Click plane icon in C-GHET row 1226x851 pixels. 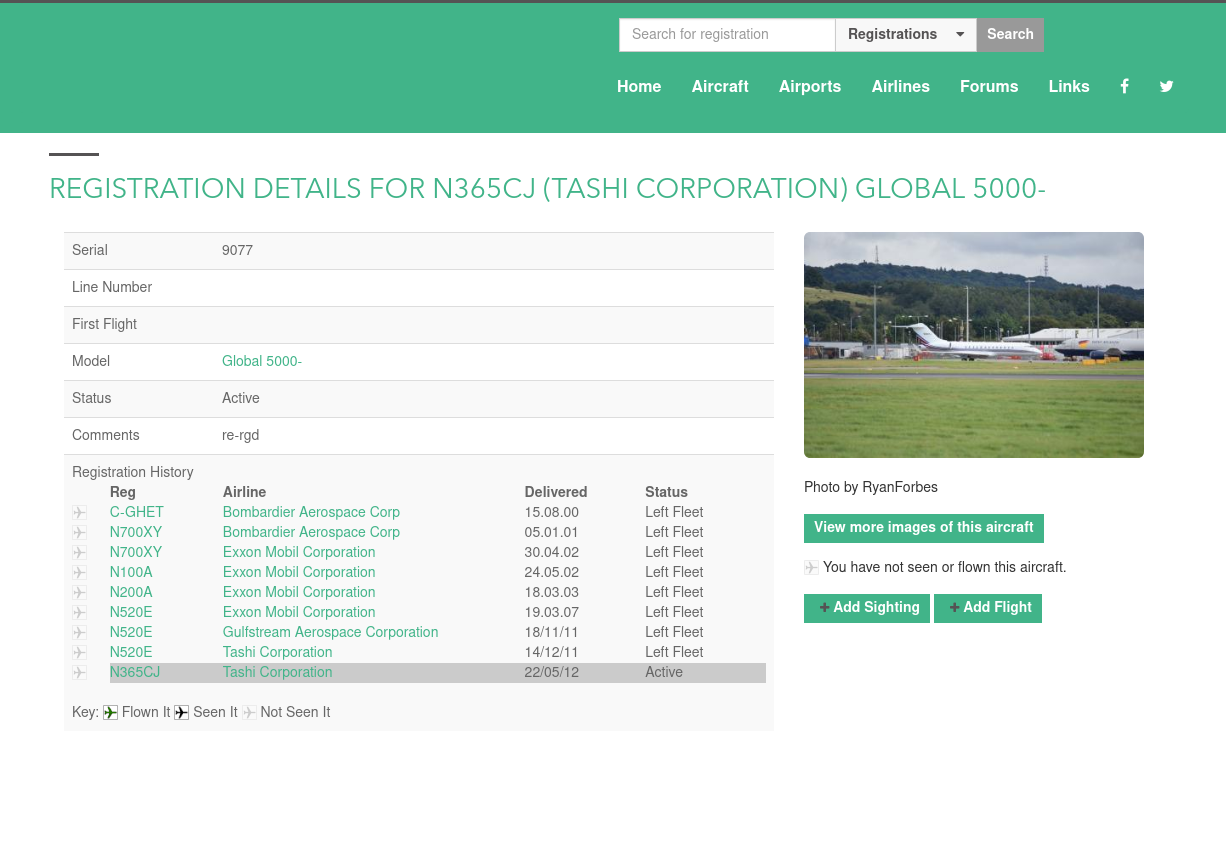pyautogui.click(x=79, y=513)
